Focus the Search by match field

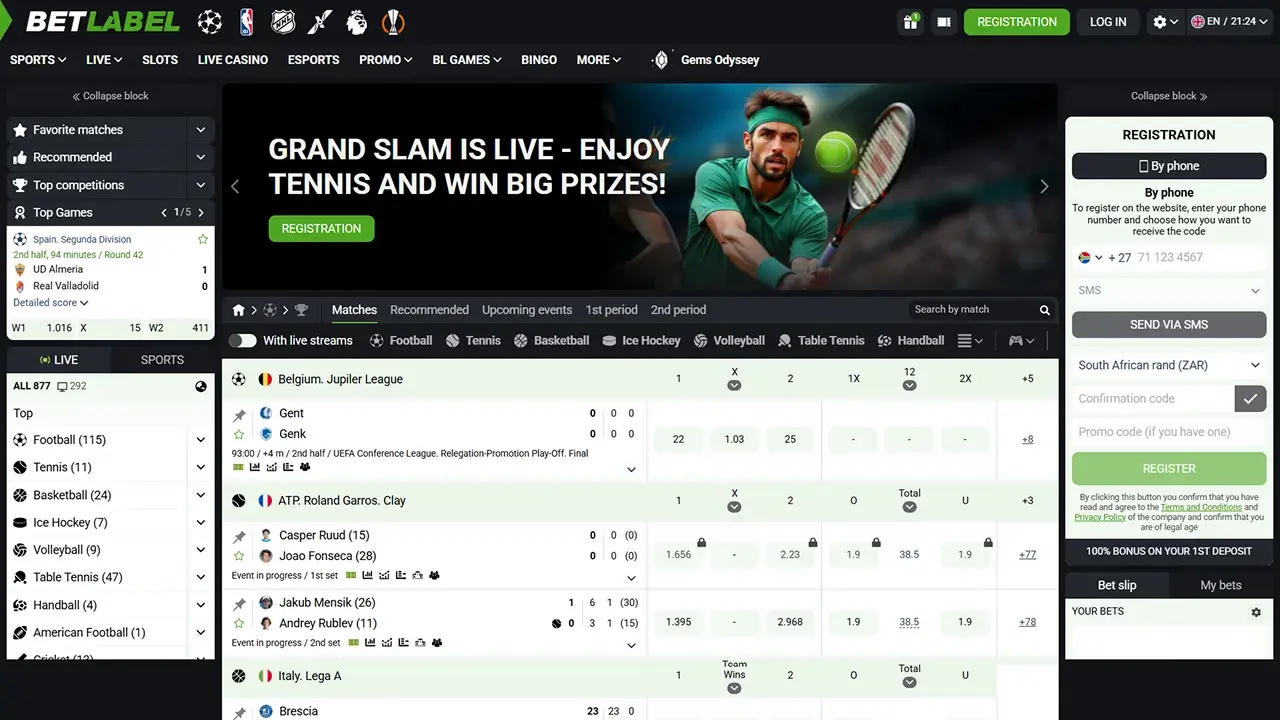click(x=972, y=310)
